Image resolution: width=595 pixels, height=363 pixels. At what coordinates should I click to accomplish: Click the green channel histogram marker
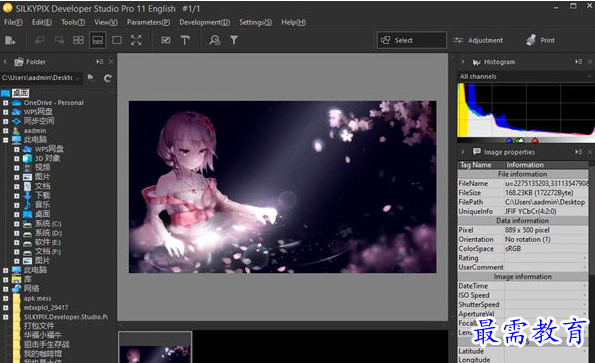click(517, 141)
